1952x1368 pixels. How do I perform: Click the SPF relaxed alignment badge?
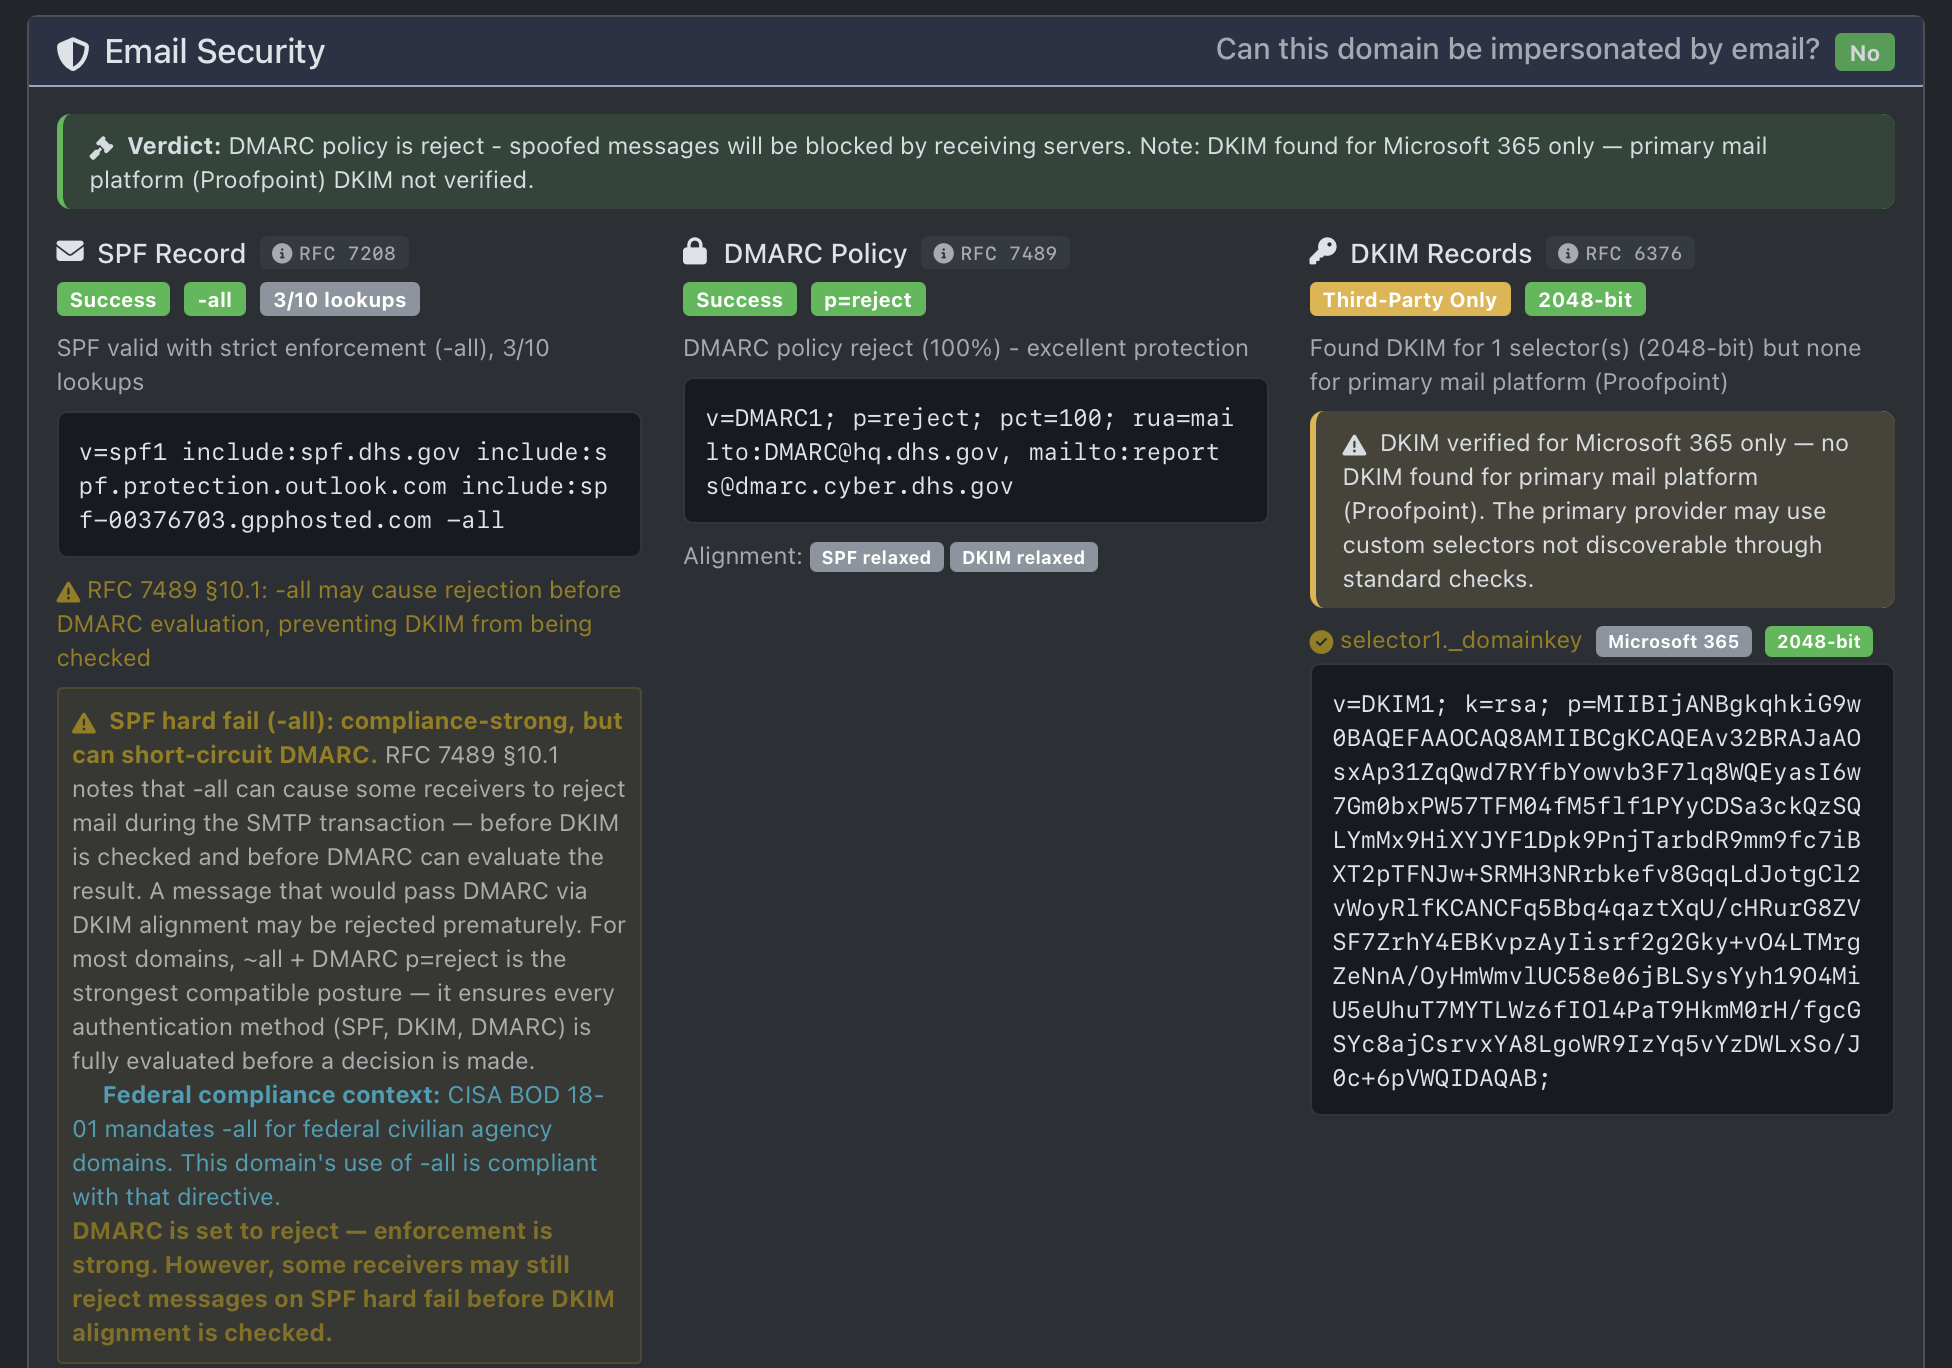coord(876,557)
